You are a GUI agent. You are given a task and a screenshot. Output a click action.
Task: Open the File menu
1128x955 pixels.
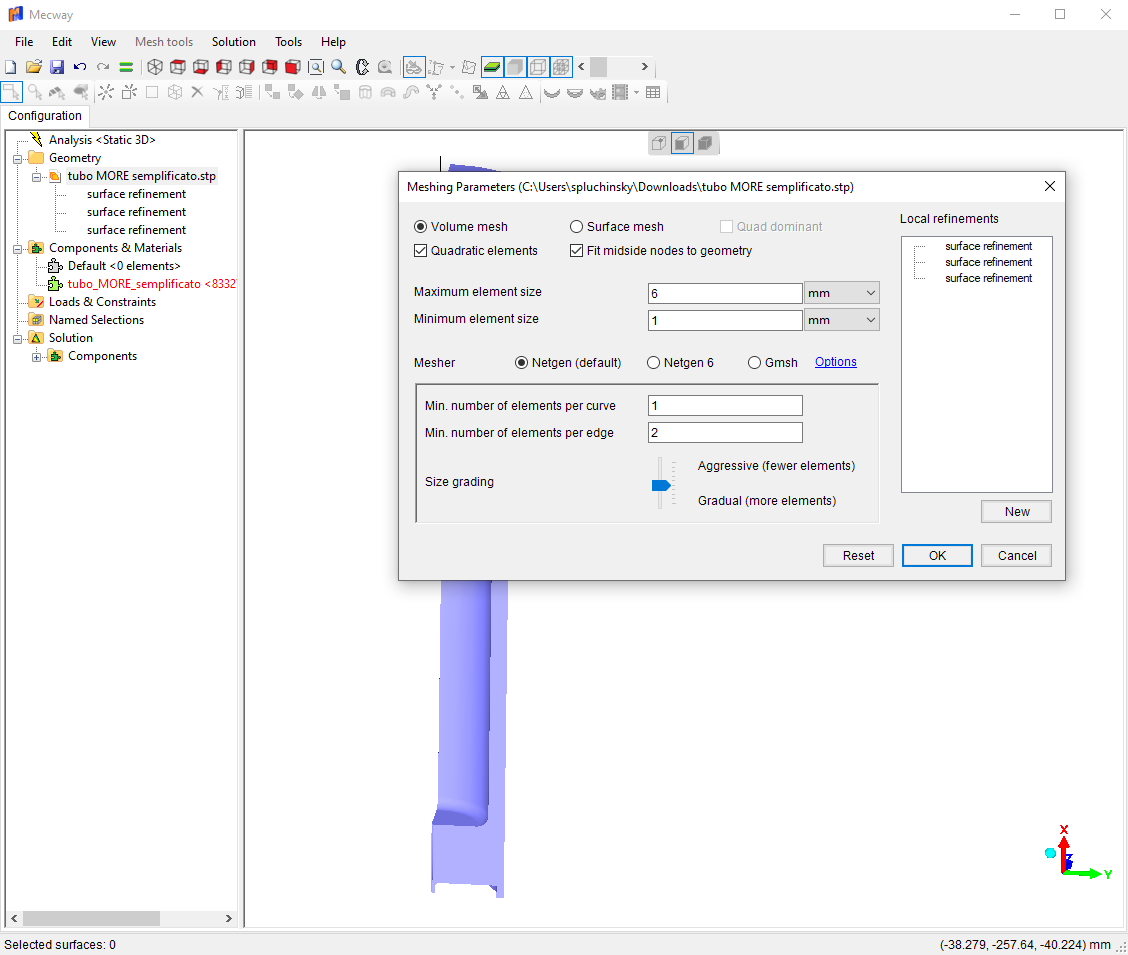point(24,42)
